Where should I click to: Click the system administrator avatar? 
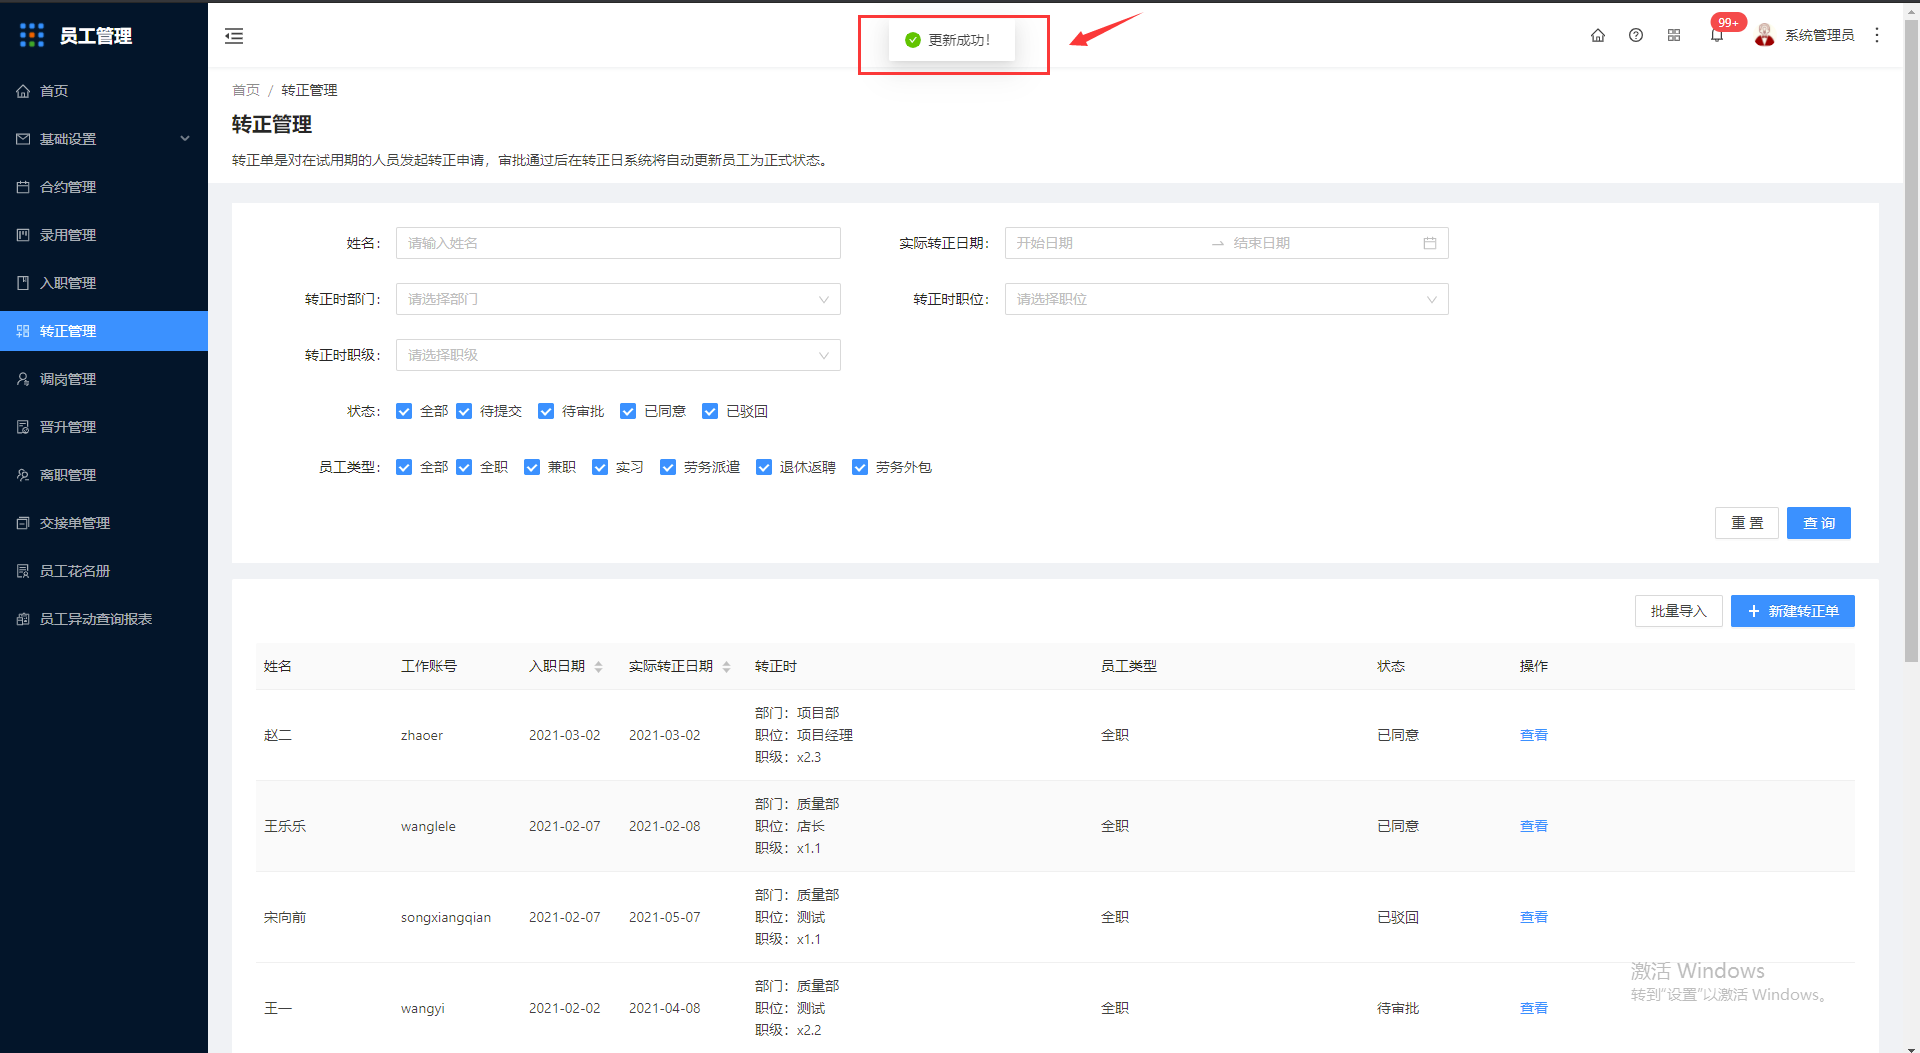click(x=1765, y=35)
